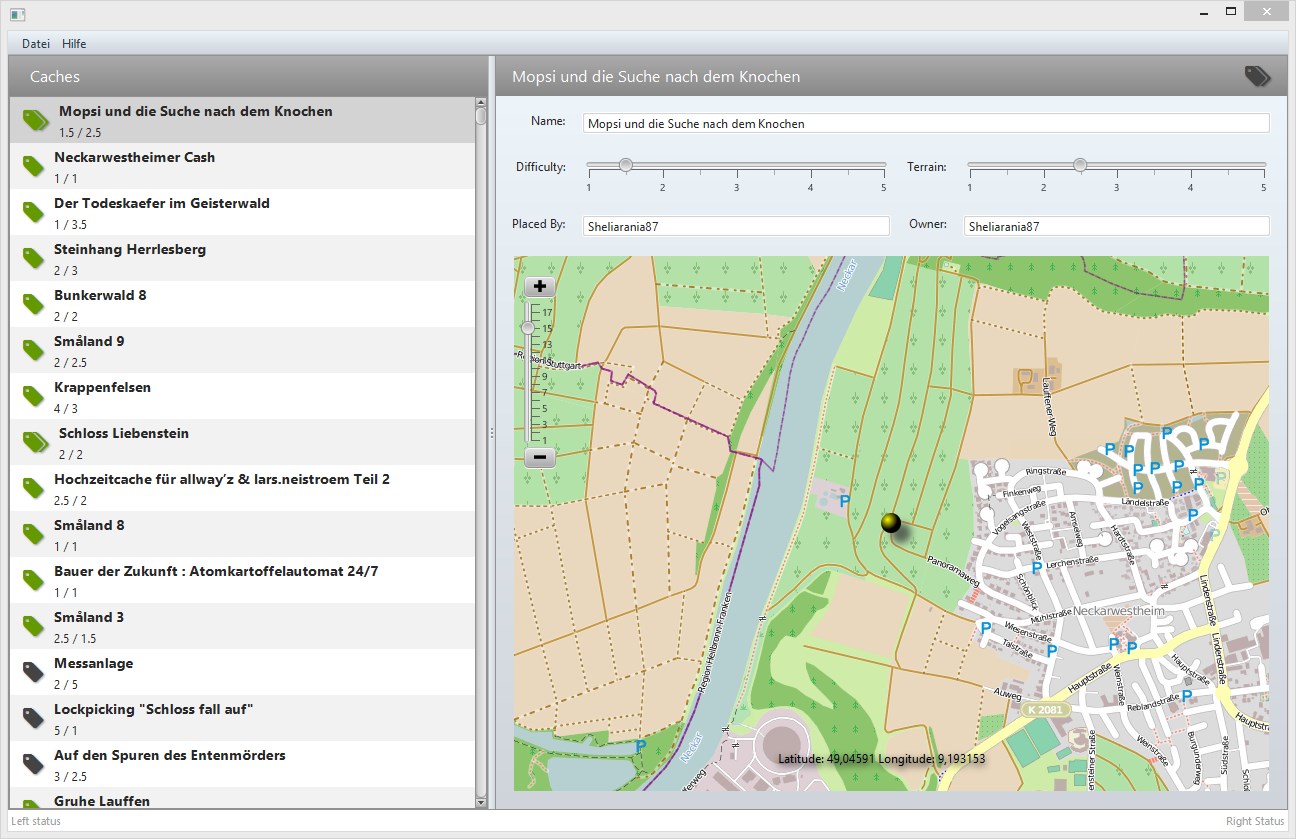Click scroll down arrow of caches list
The width and height of the screenshot is (1296, 839).
[481, 801]
